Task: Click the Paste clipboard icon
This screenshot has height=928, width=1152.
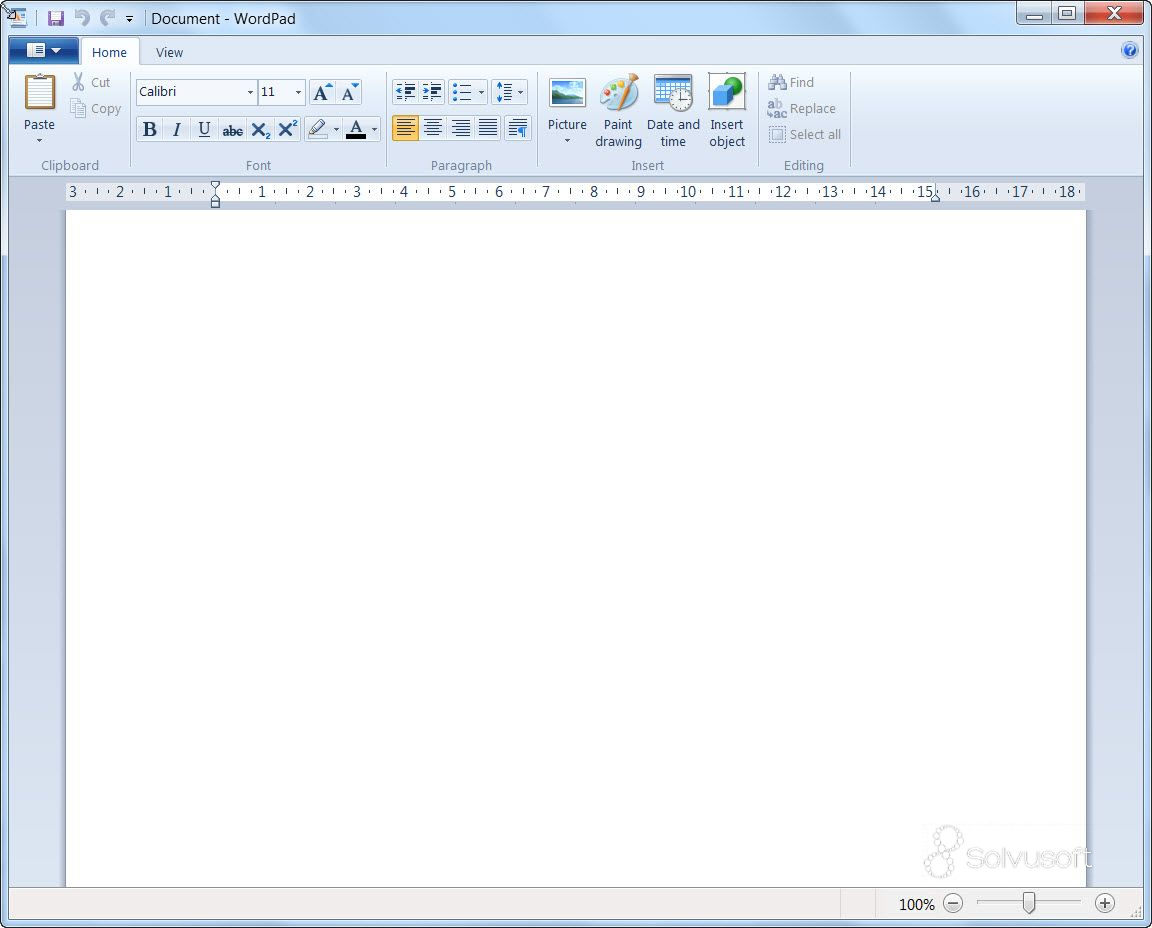Action: tap(40, 93)
